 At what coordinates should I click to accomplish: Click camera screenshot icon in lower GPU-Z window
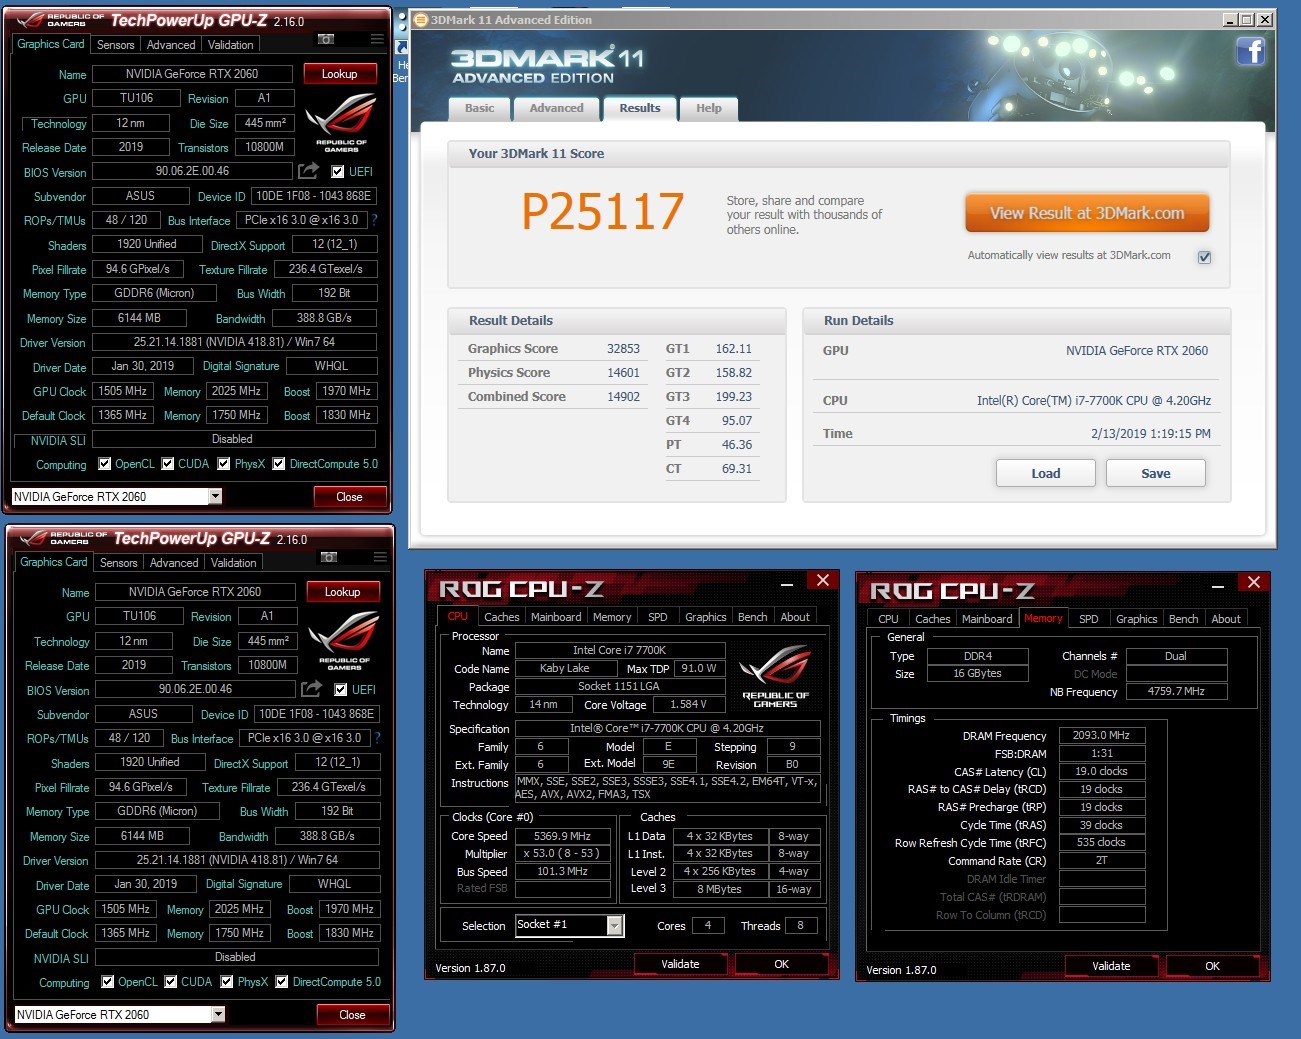(x=329, y=557)
